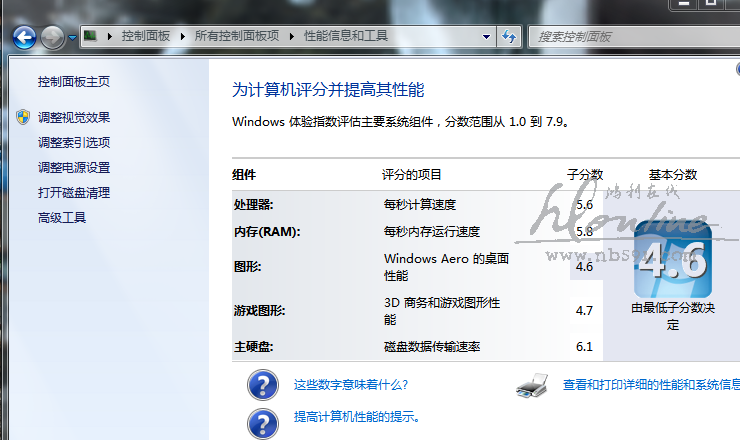Click the shield icon beside 调整视觉效果
The height and width of the screenshot is (440, 740).
pyautogui.click(x=23, y=117)
